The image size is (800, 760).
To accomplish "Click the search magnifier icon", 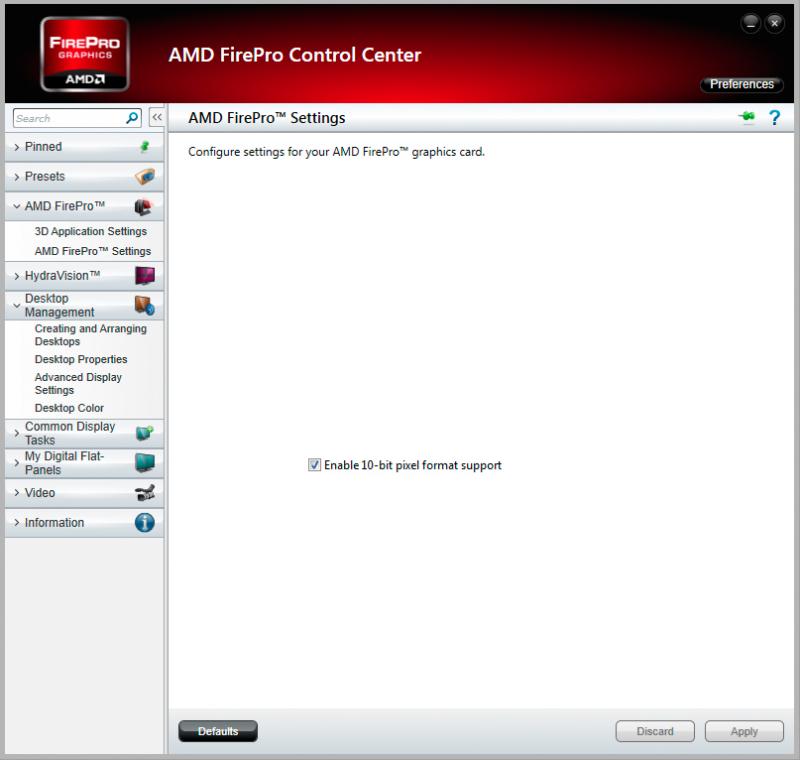I will (132, 118).
